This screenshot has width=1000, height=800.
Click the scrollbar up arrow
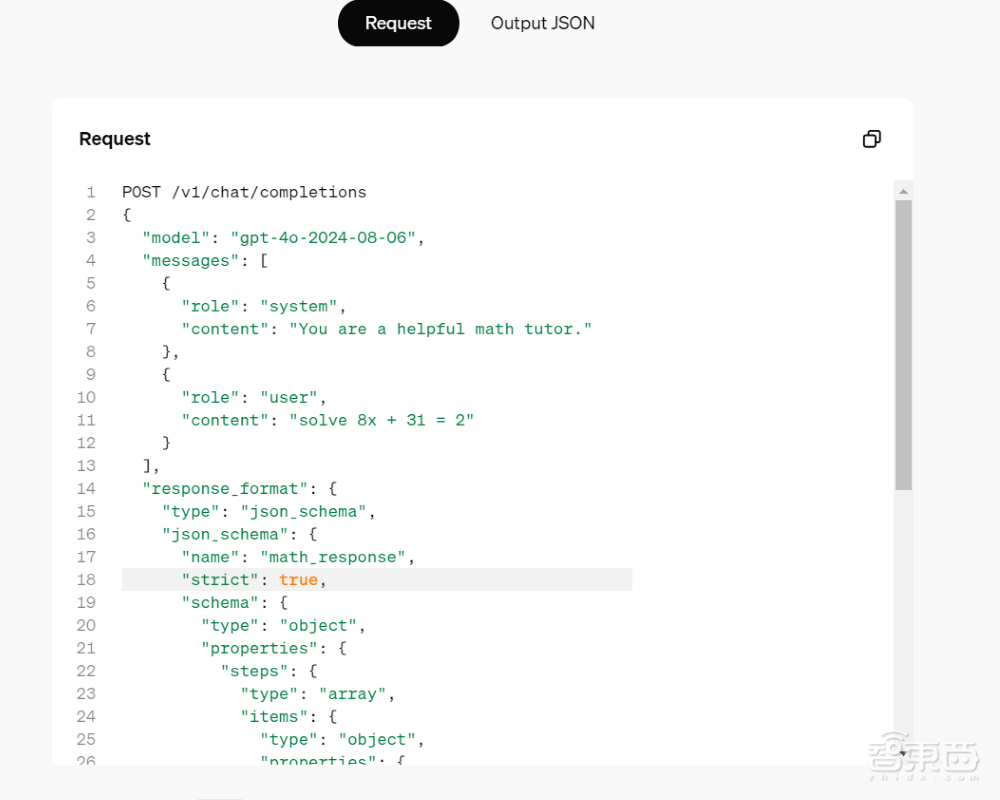pyautogui.click(x=903, y=191)
